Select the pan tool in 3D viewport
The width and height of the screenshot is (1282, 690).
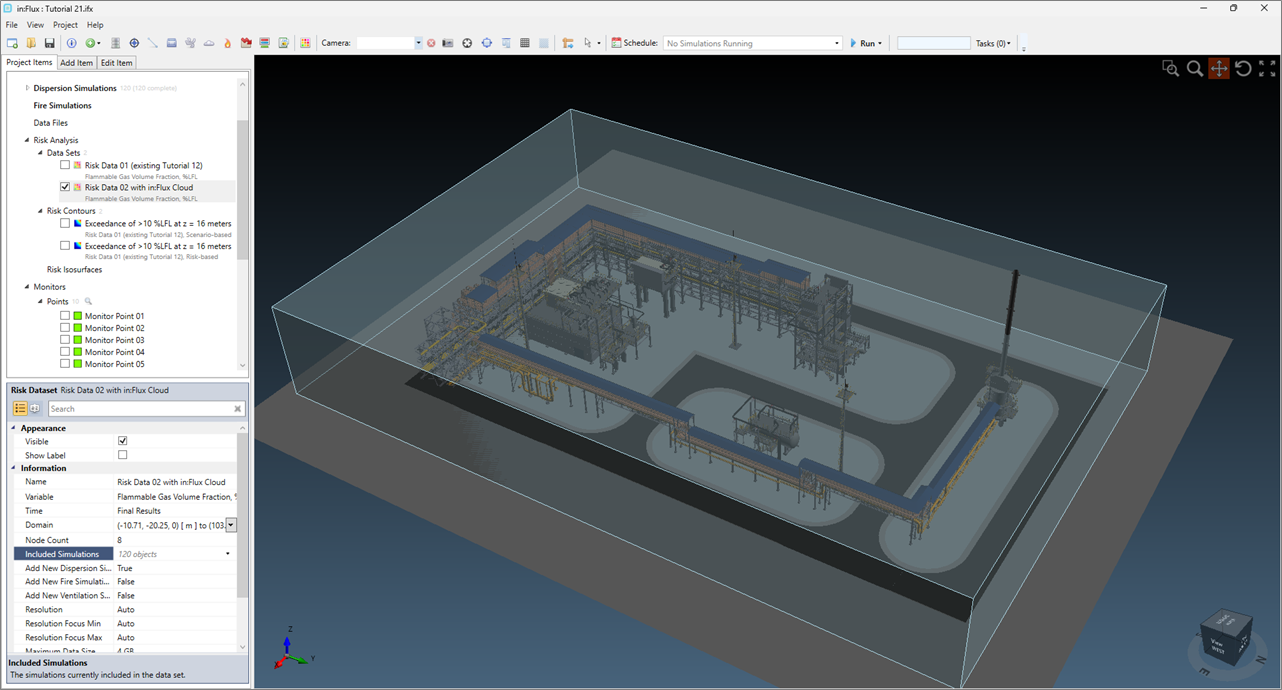click(x=1218, y=68)
